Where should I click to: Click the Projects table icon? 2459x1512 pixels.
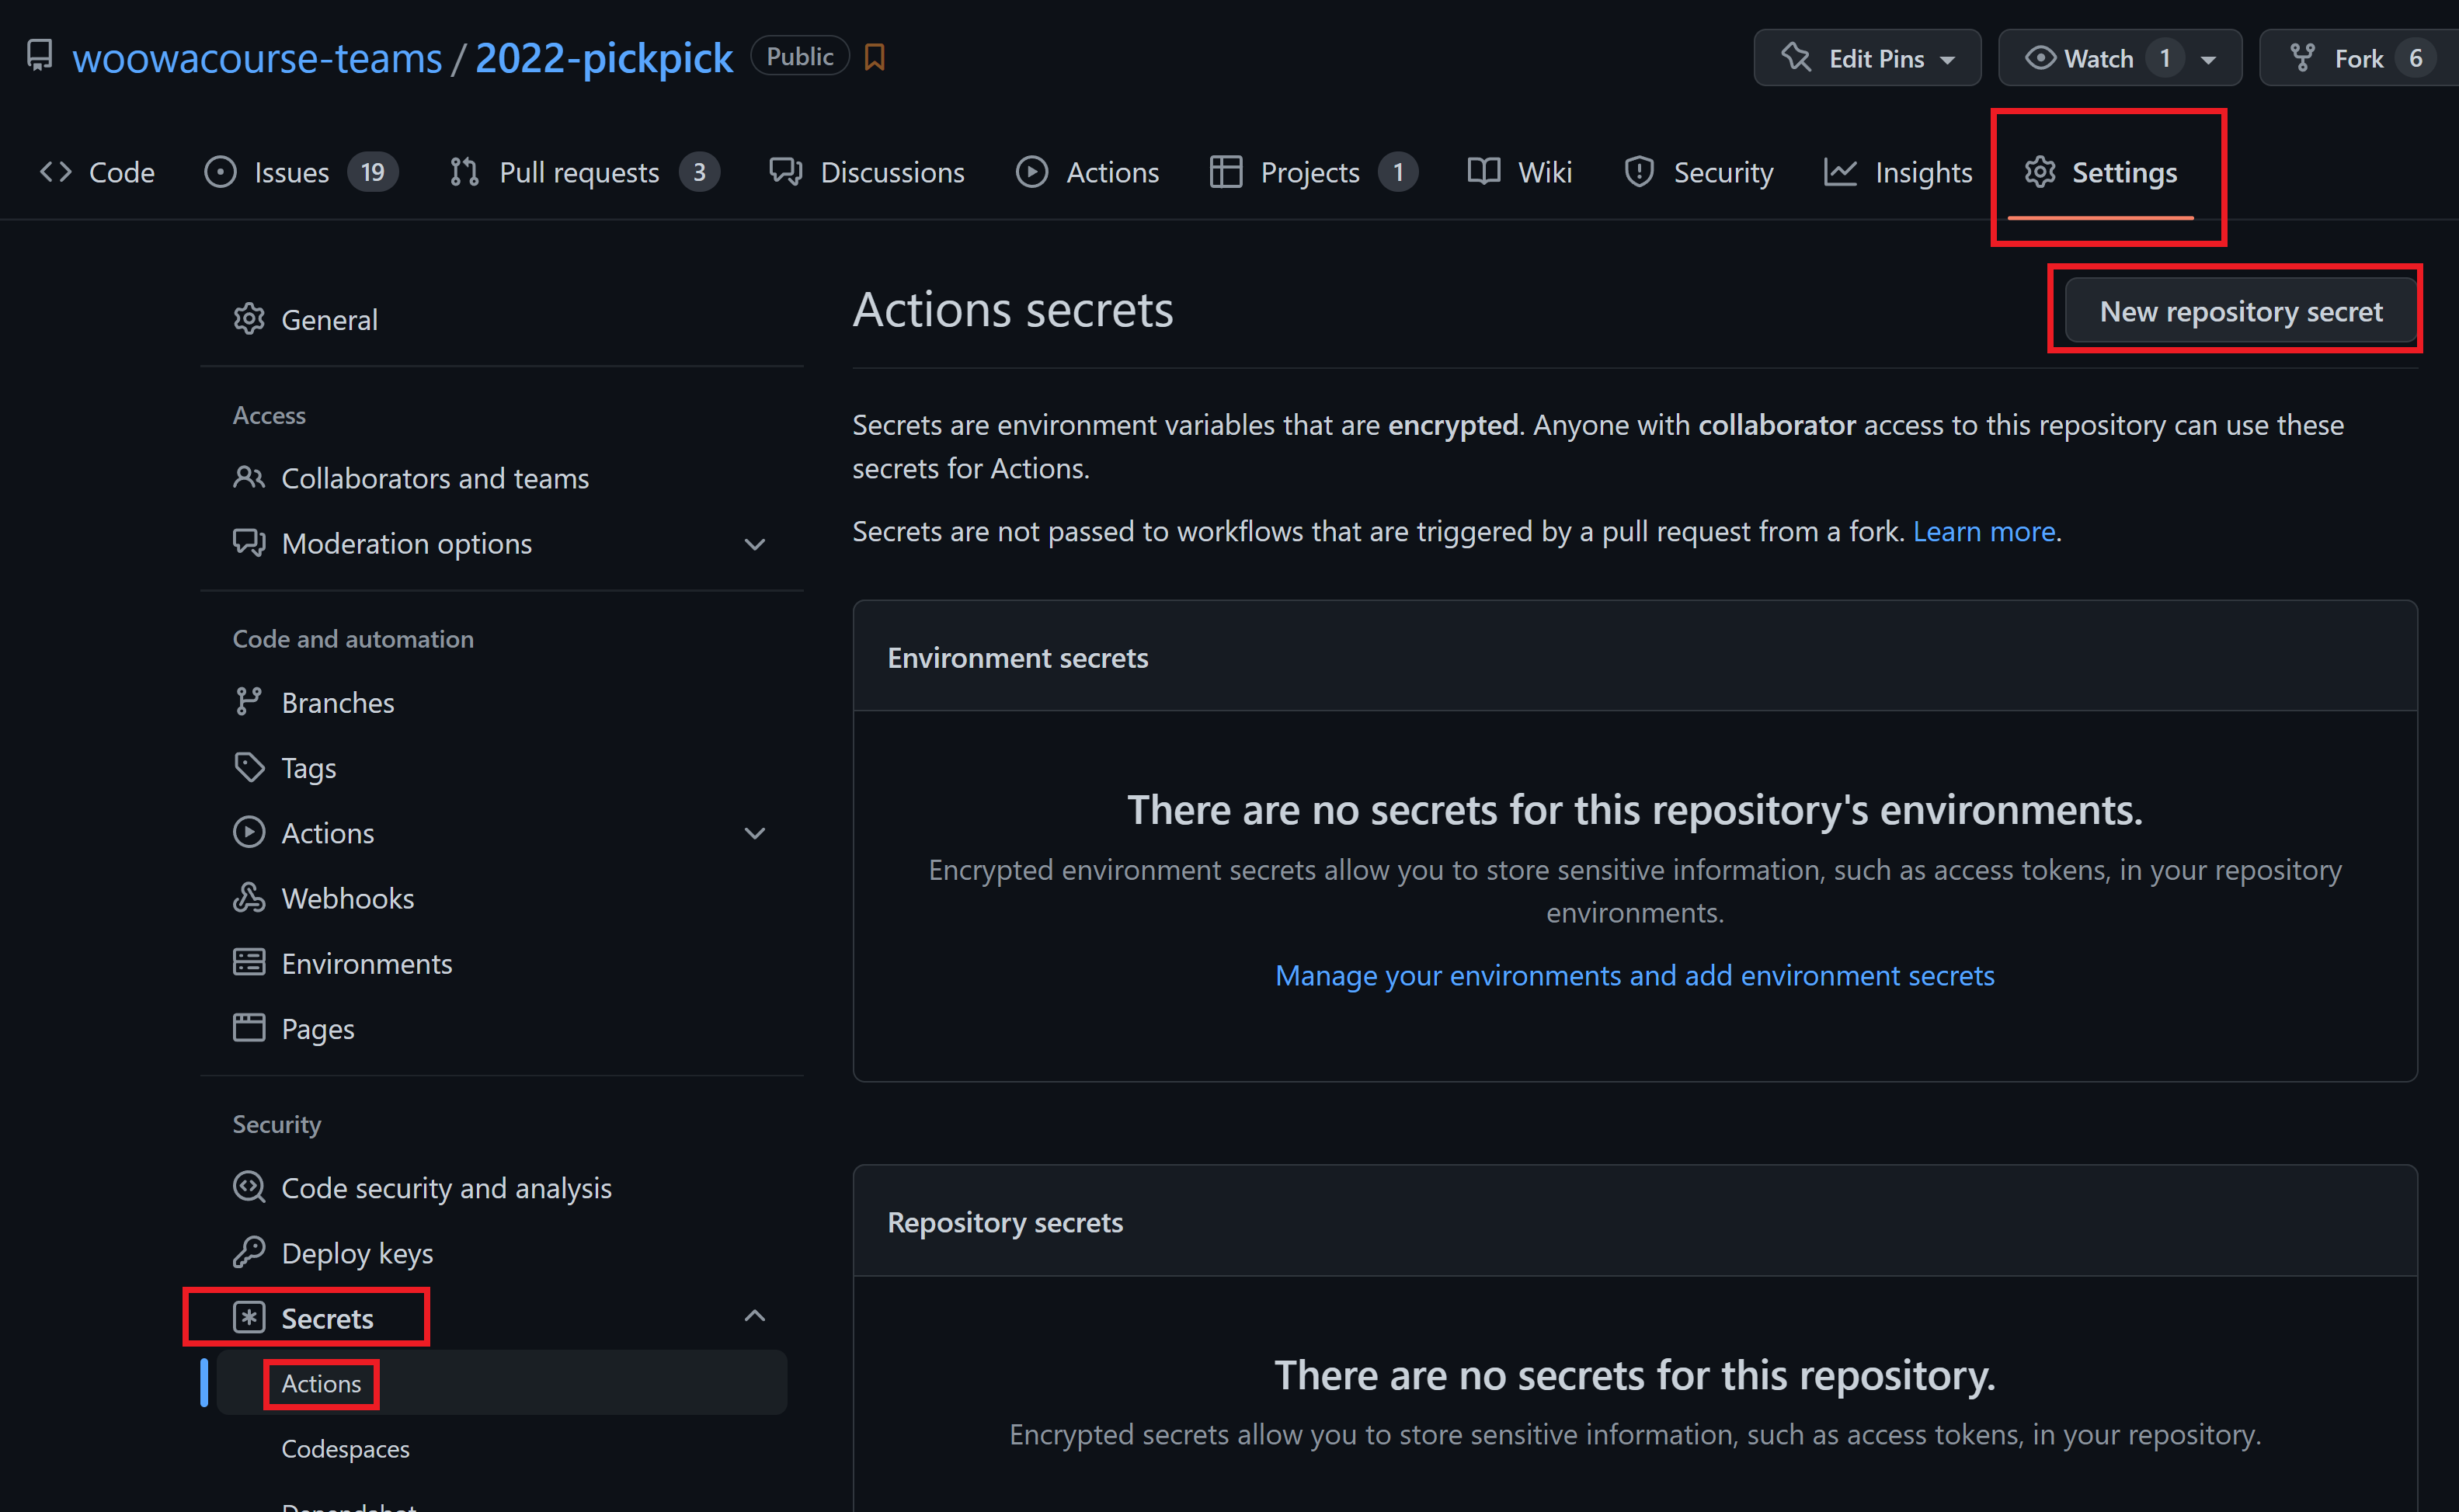(1226, 172)
